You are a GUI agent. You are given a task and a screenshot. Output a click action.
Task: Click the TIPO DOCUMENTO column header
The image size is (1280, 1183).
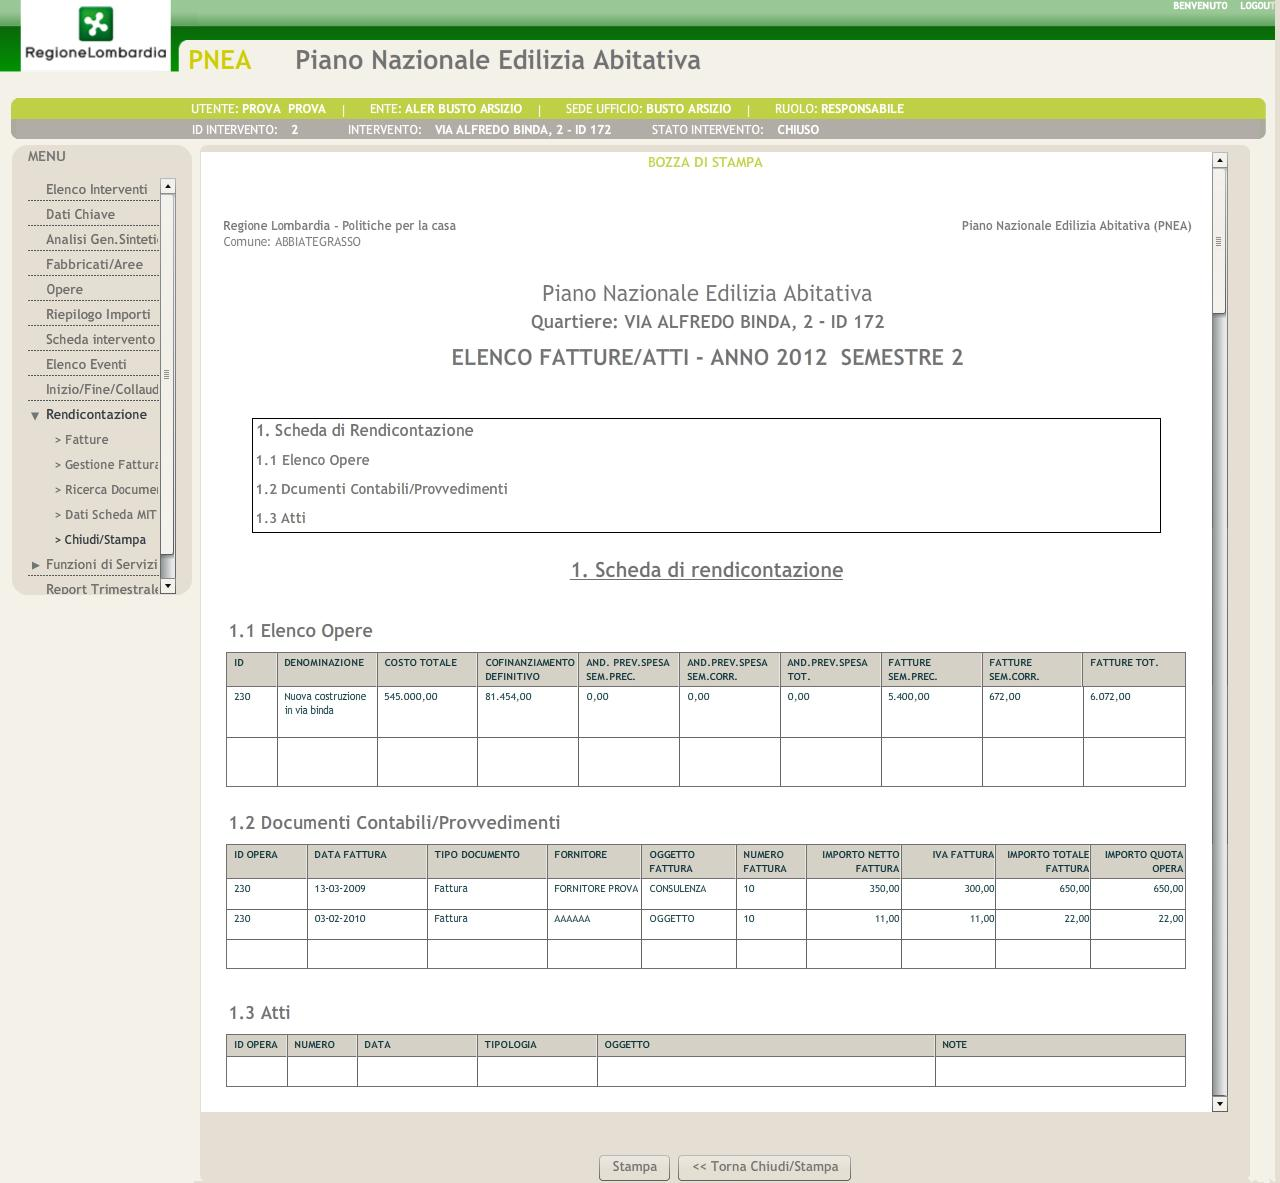coord(487,862)
